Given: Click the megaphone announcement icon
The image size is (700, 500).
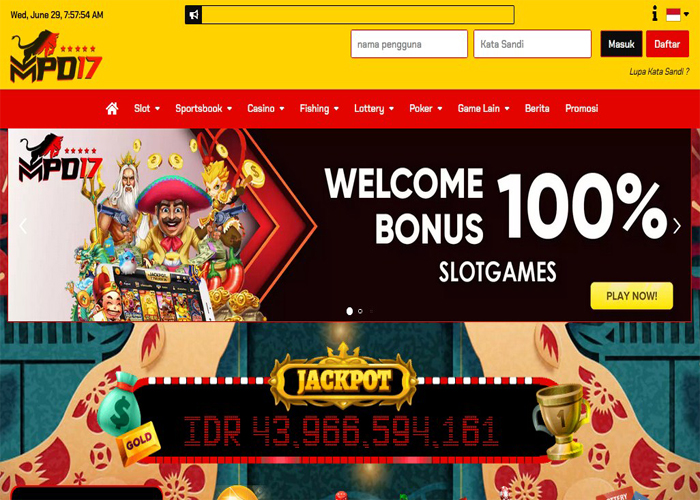Looking at the screenshot, I should pyautogui.click(x=194, y=15).
